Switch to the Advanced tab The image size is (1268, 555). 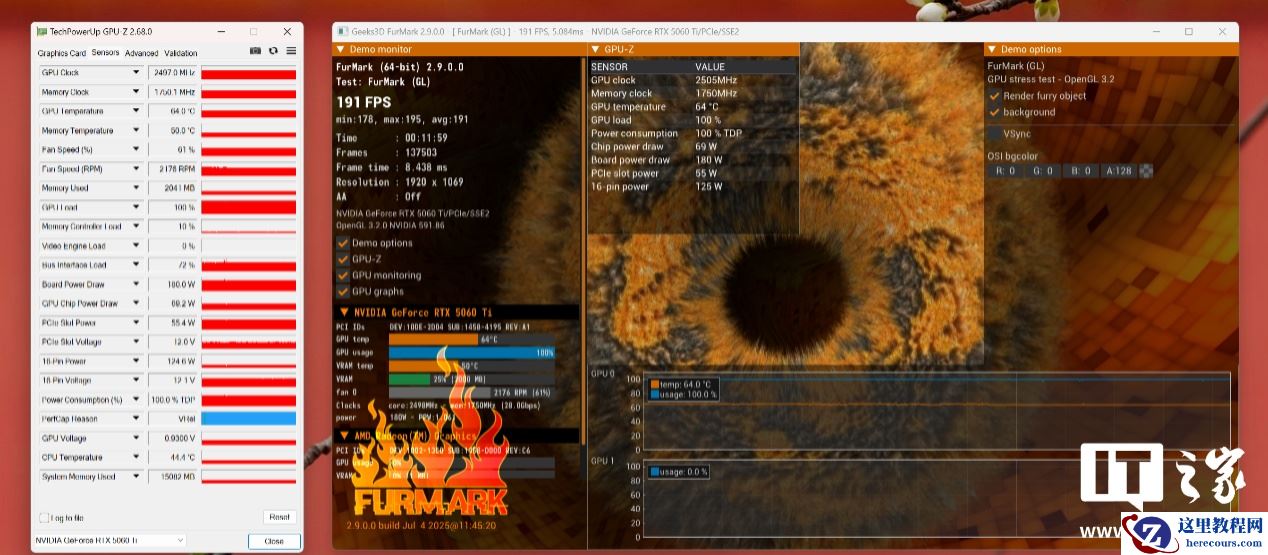pos(141,53)
